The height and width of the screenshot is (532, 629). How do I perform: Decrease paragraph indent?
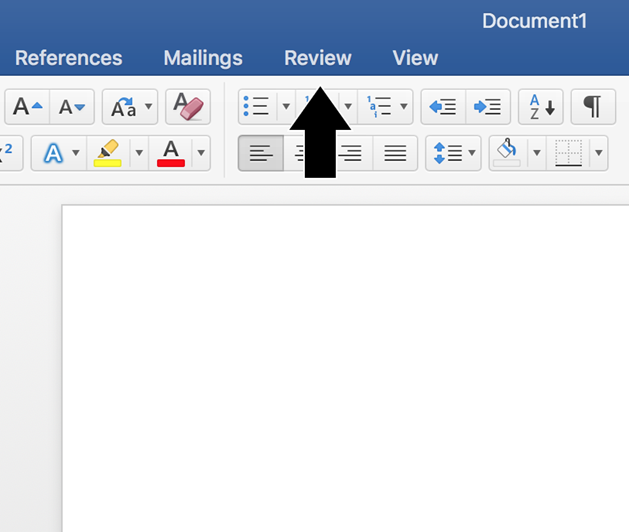click(x=443, y=107)
